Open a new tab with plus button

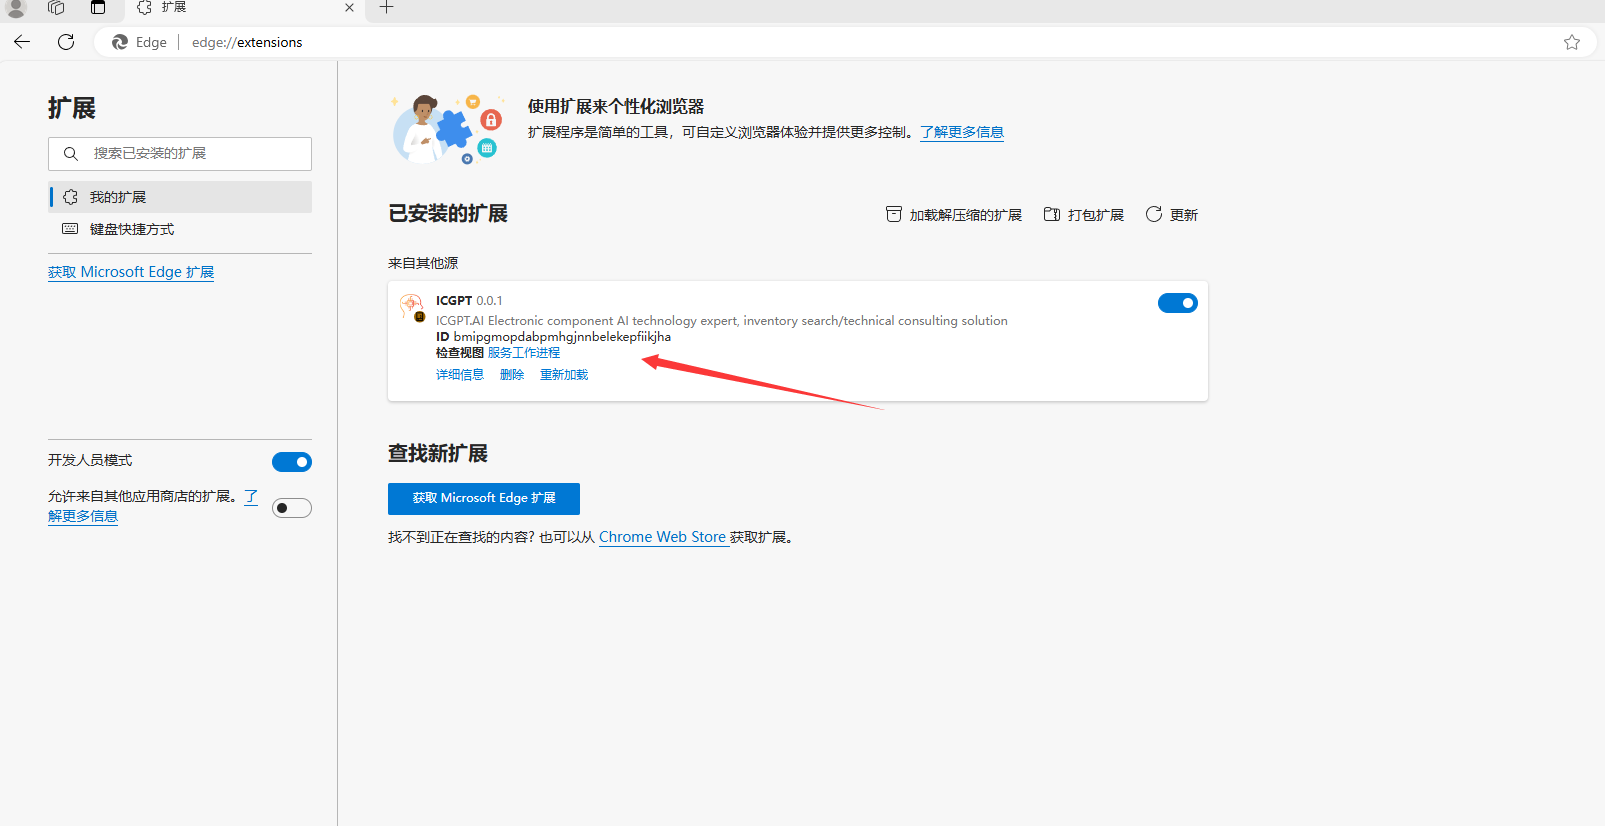(386, 8)
